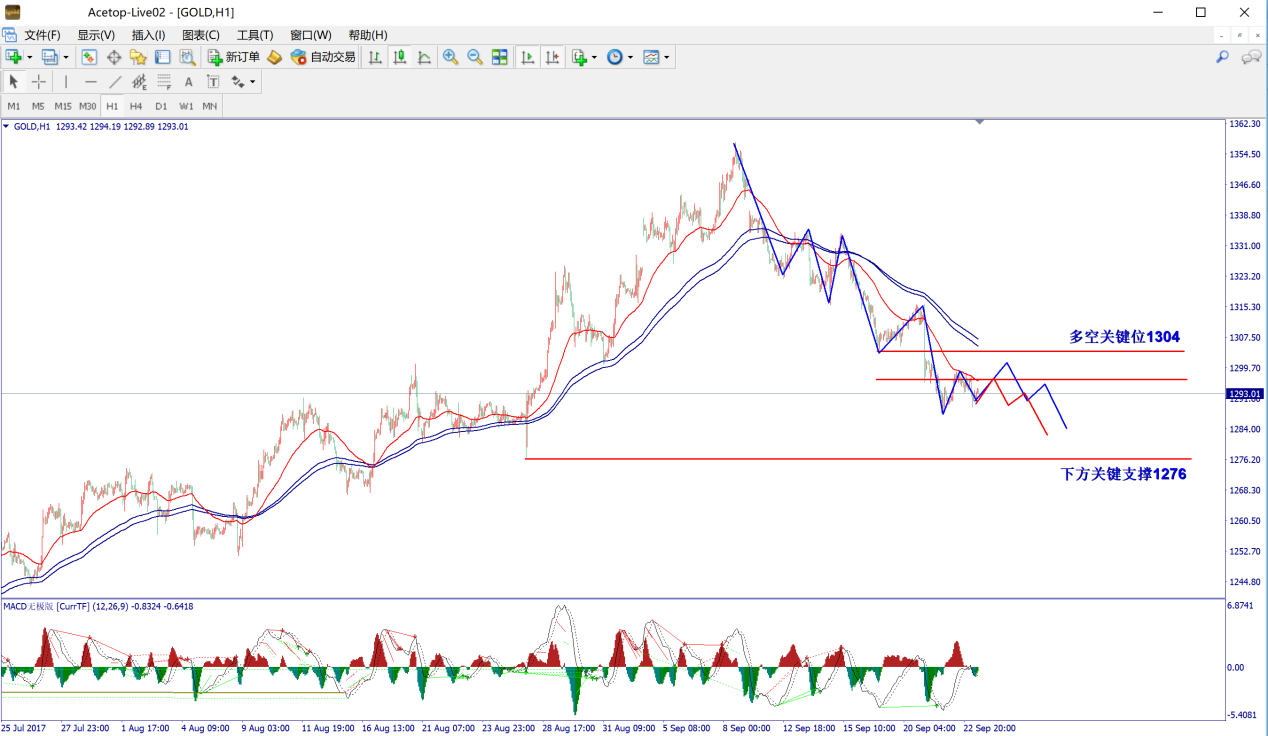Click the chart shift triangle marker
This screenshot has height=736, width=1268.
(x=980, y=122)
